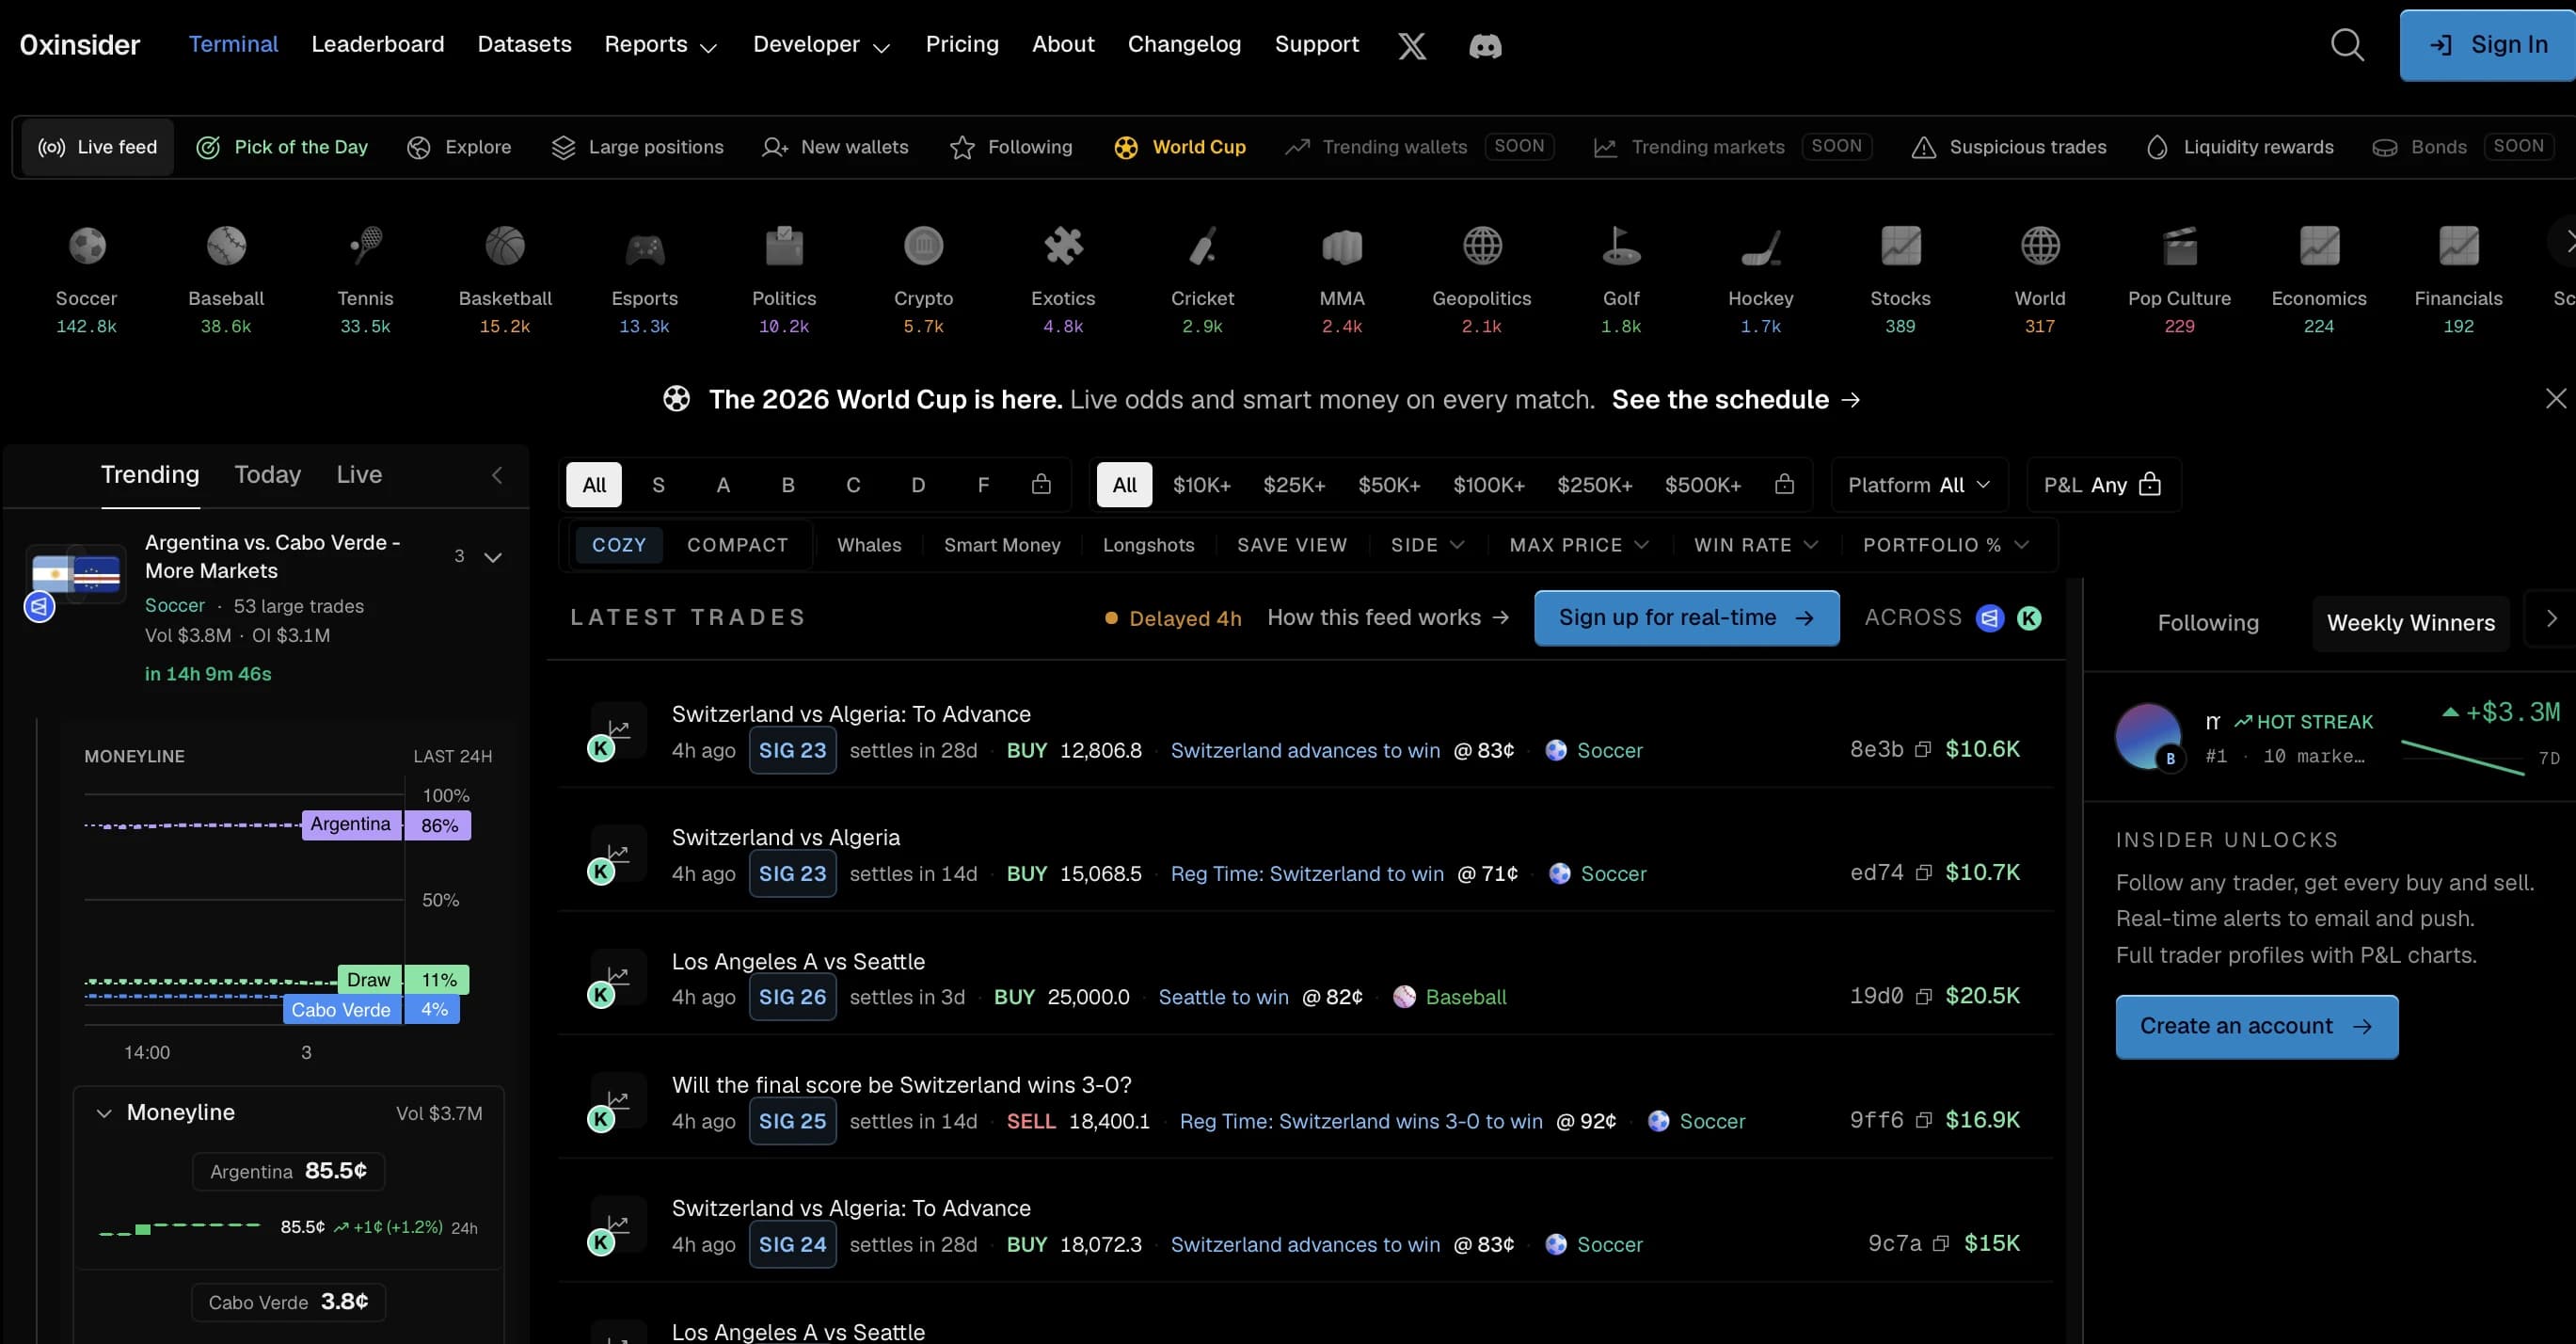Open the Discord server icon
The height and width of the screenshot is (1344, 2576).
(x=1485, y=45)
